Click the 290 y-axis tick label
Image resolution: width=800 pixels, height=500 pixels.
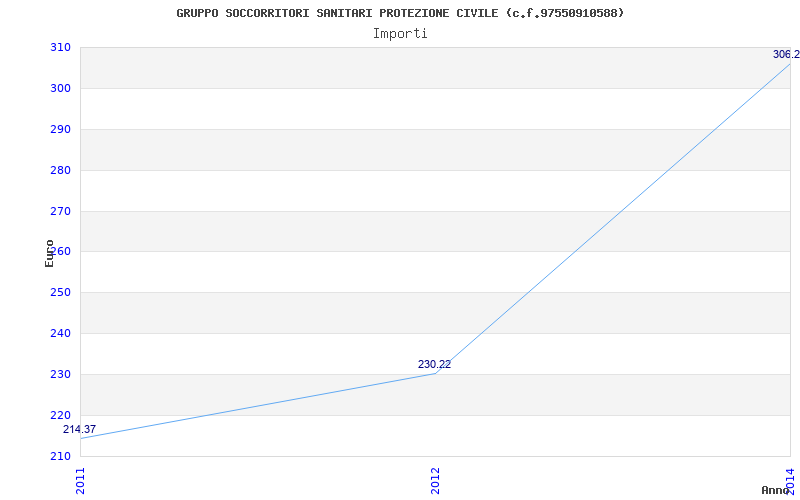point(60,129)
